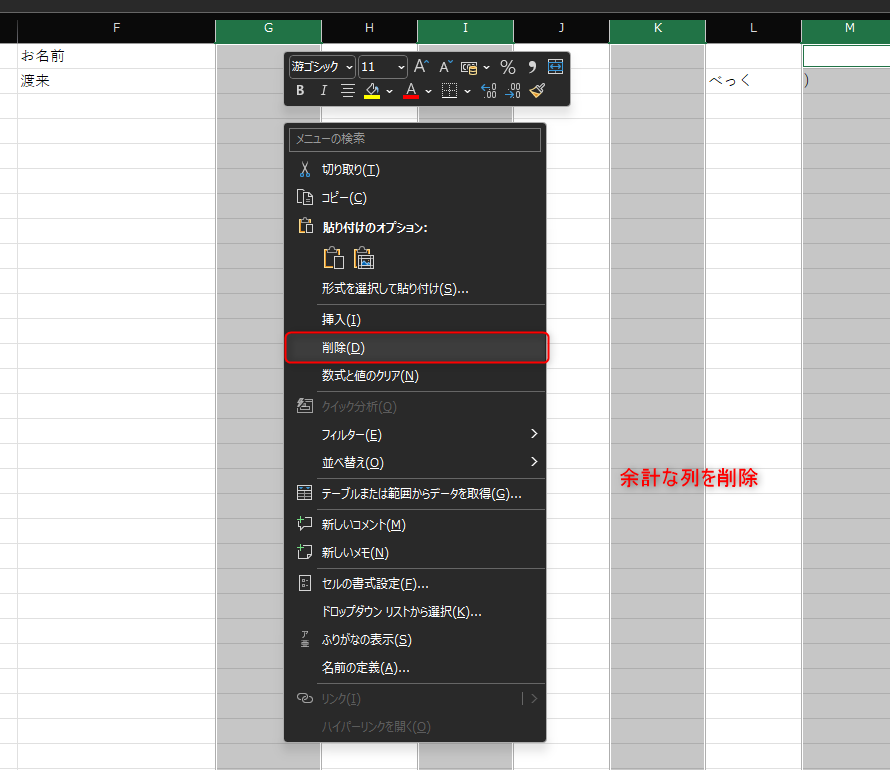890x770 pixels.
Task: Apply the red font color button
Action: [411, 91]
